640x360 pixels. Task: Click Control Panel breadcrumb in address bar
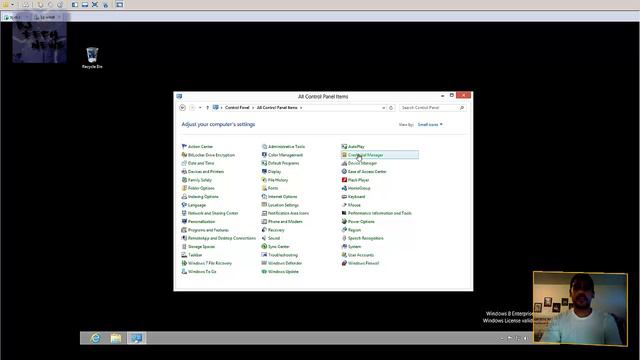point(237,108)
